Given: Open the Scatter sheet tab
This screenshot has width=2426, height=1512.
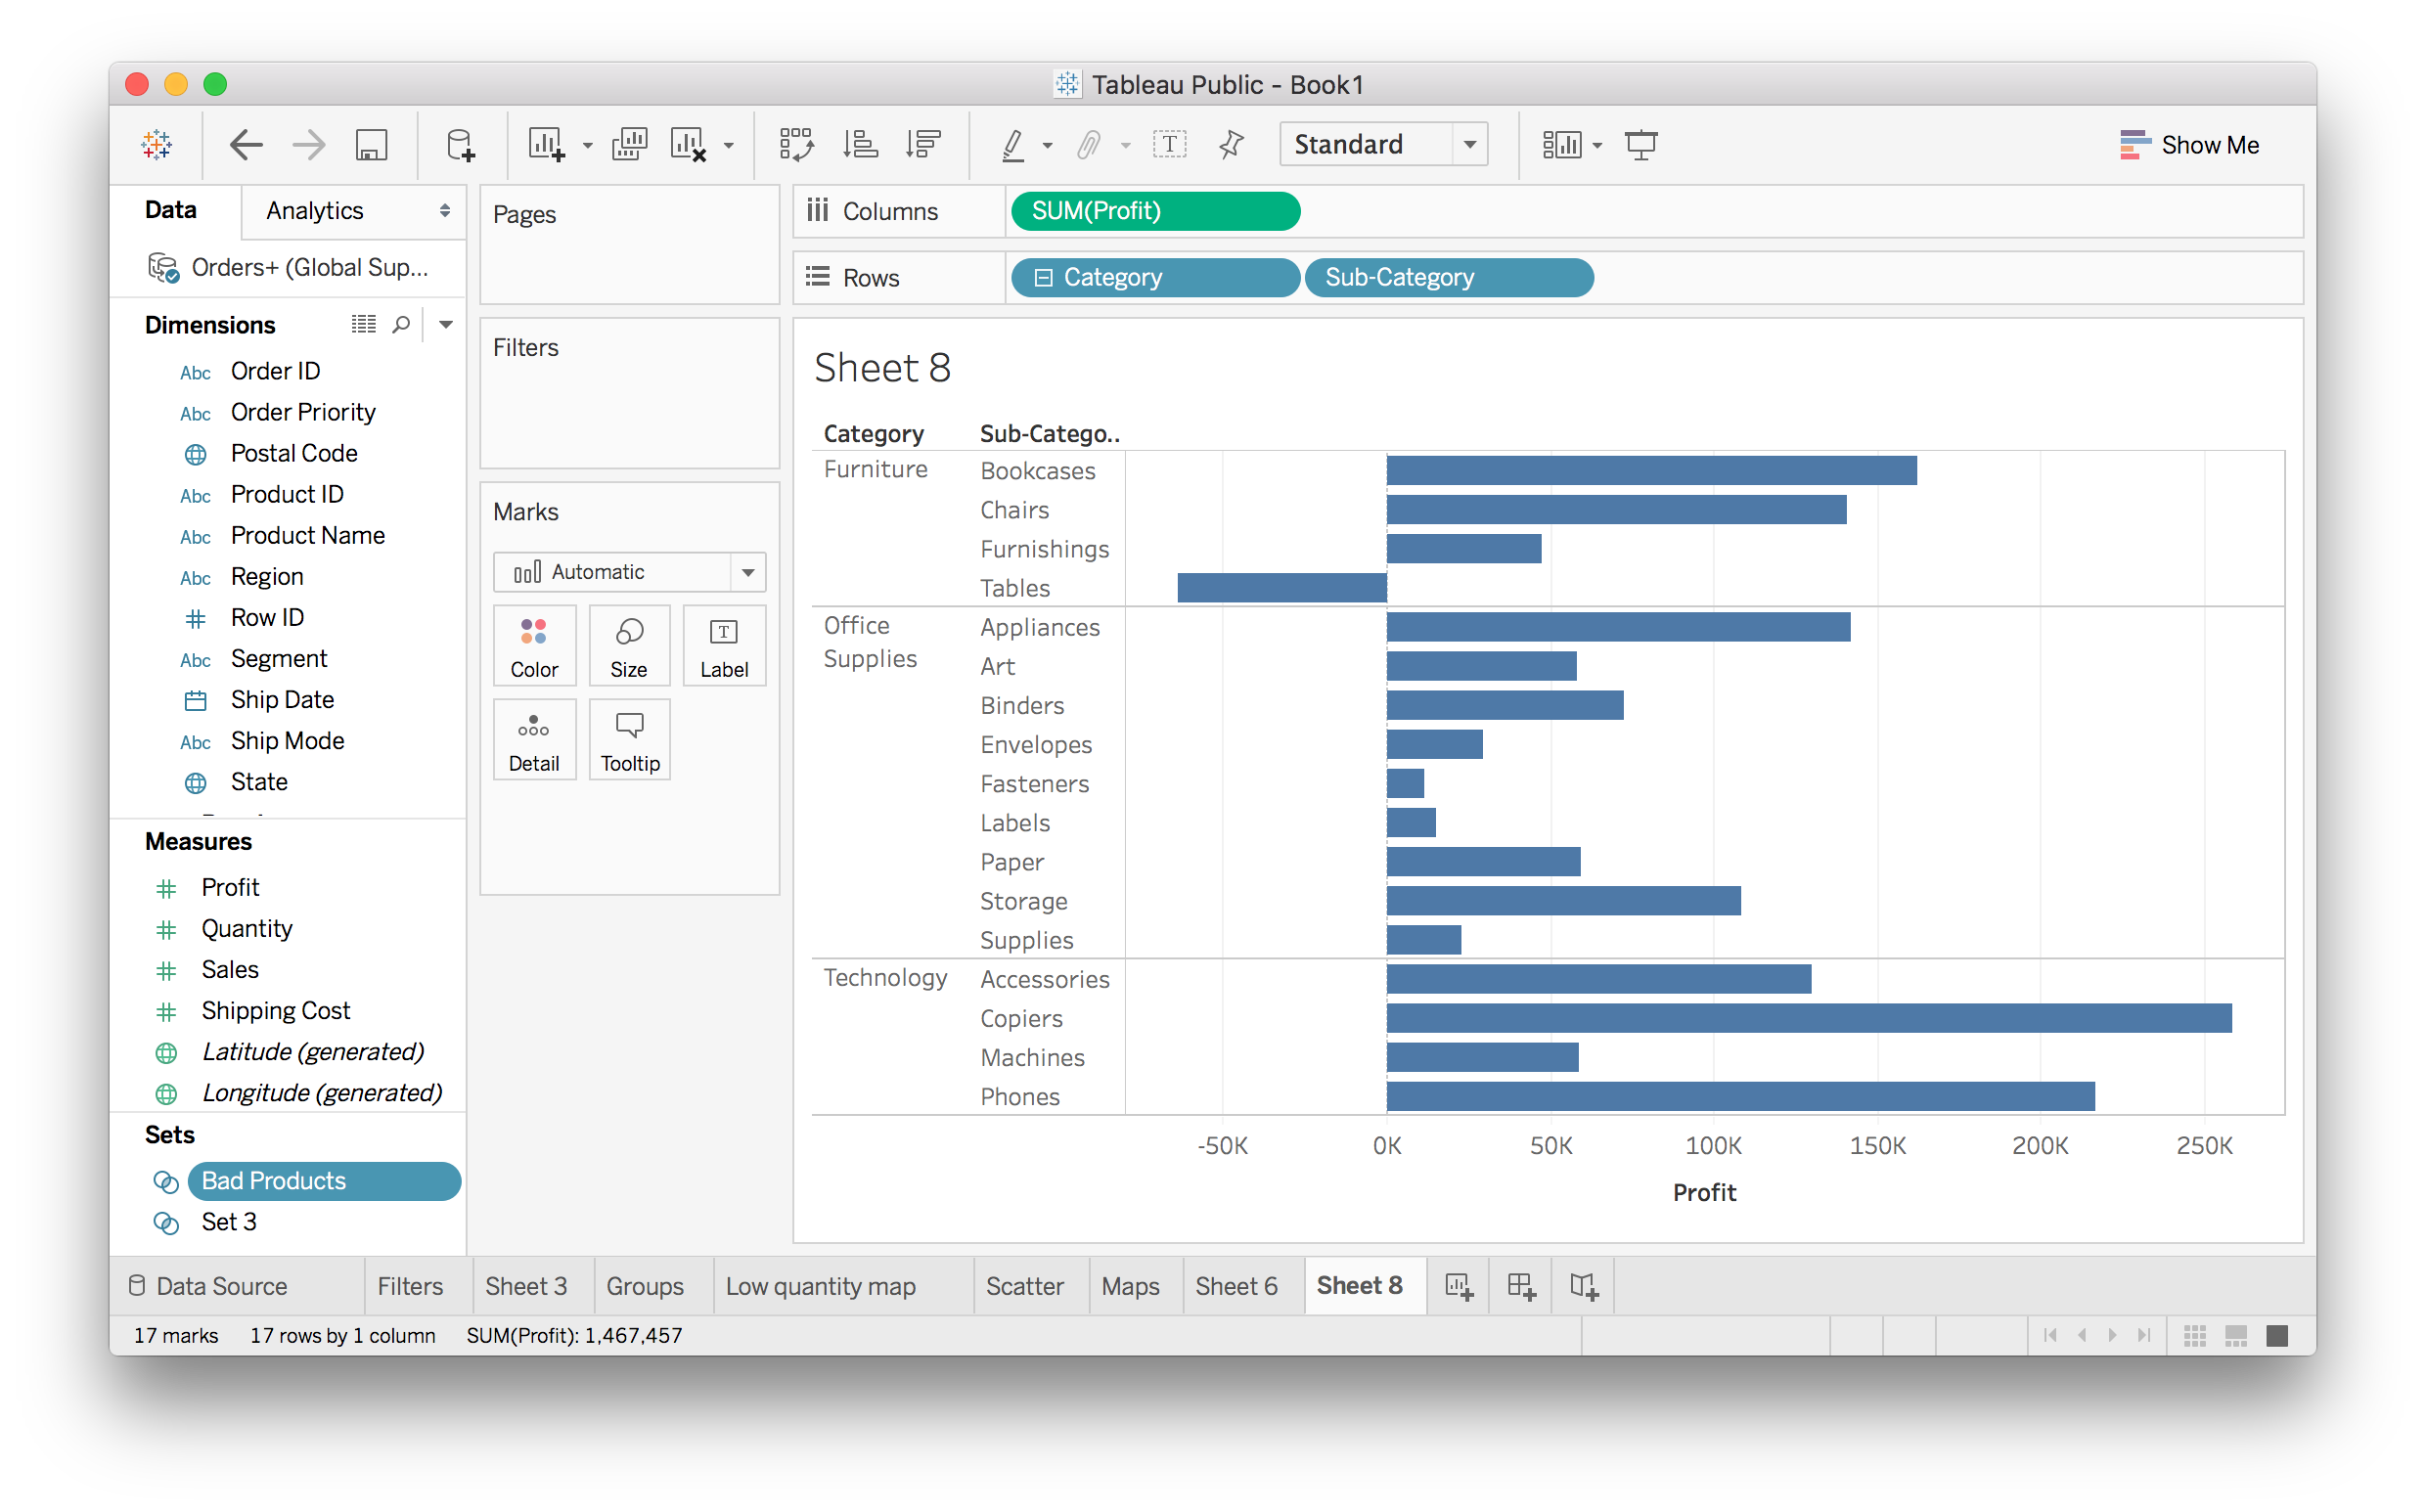Looking at the screenshot, I should pyautogui.click(x=1024, y=1286).
